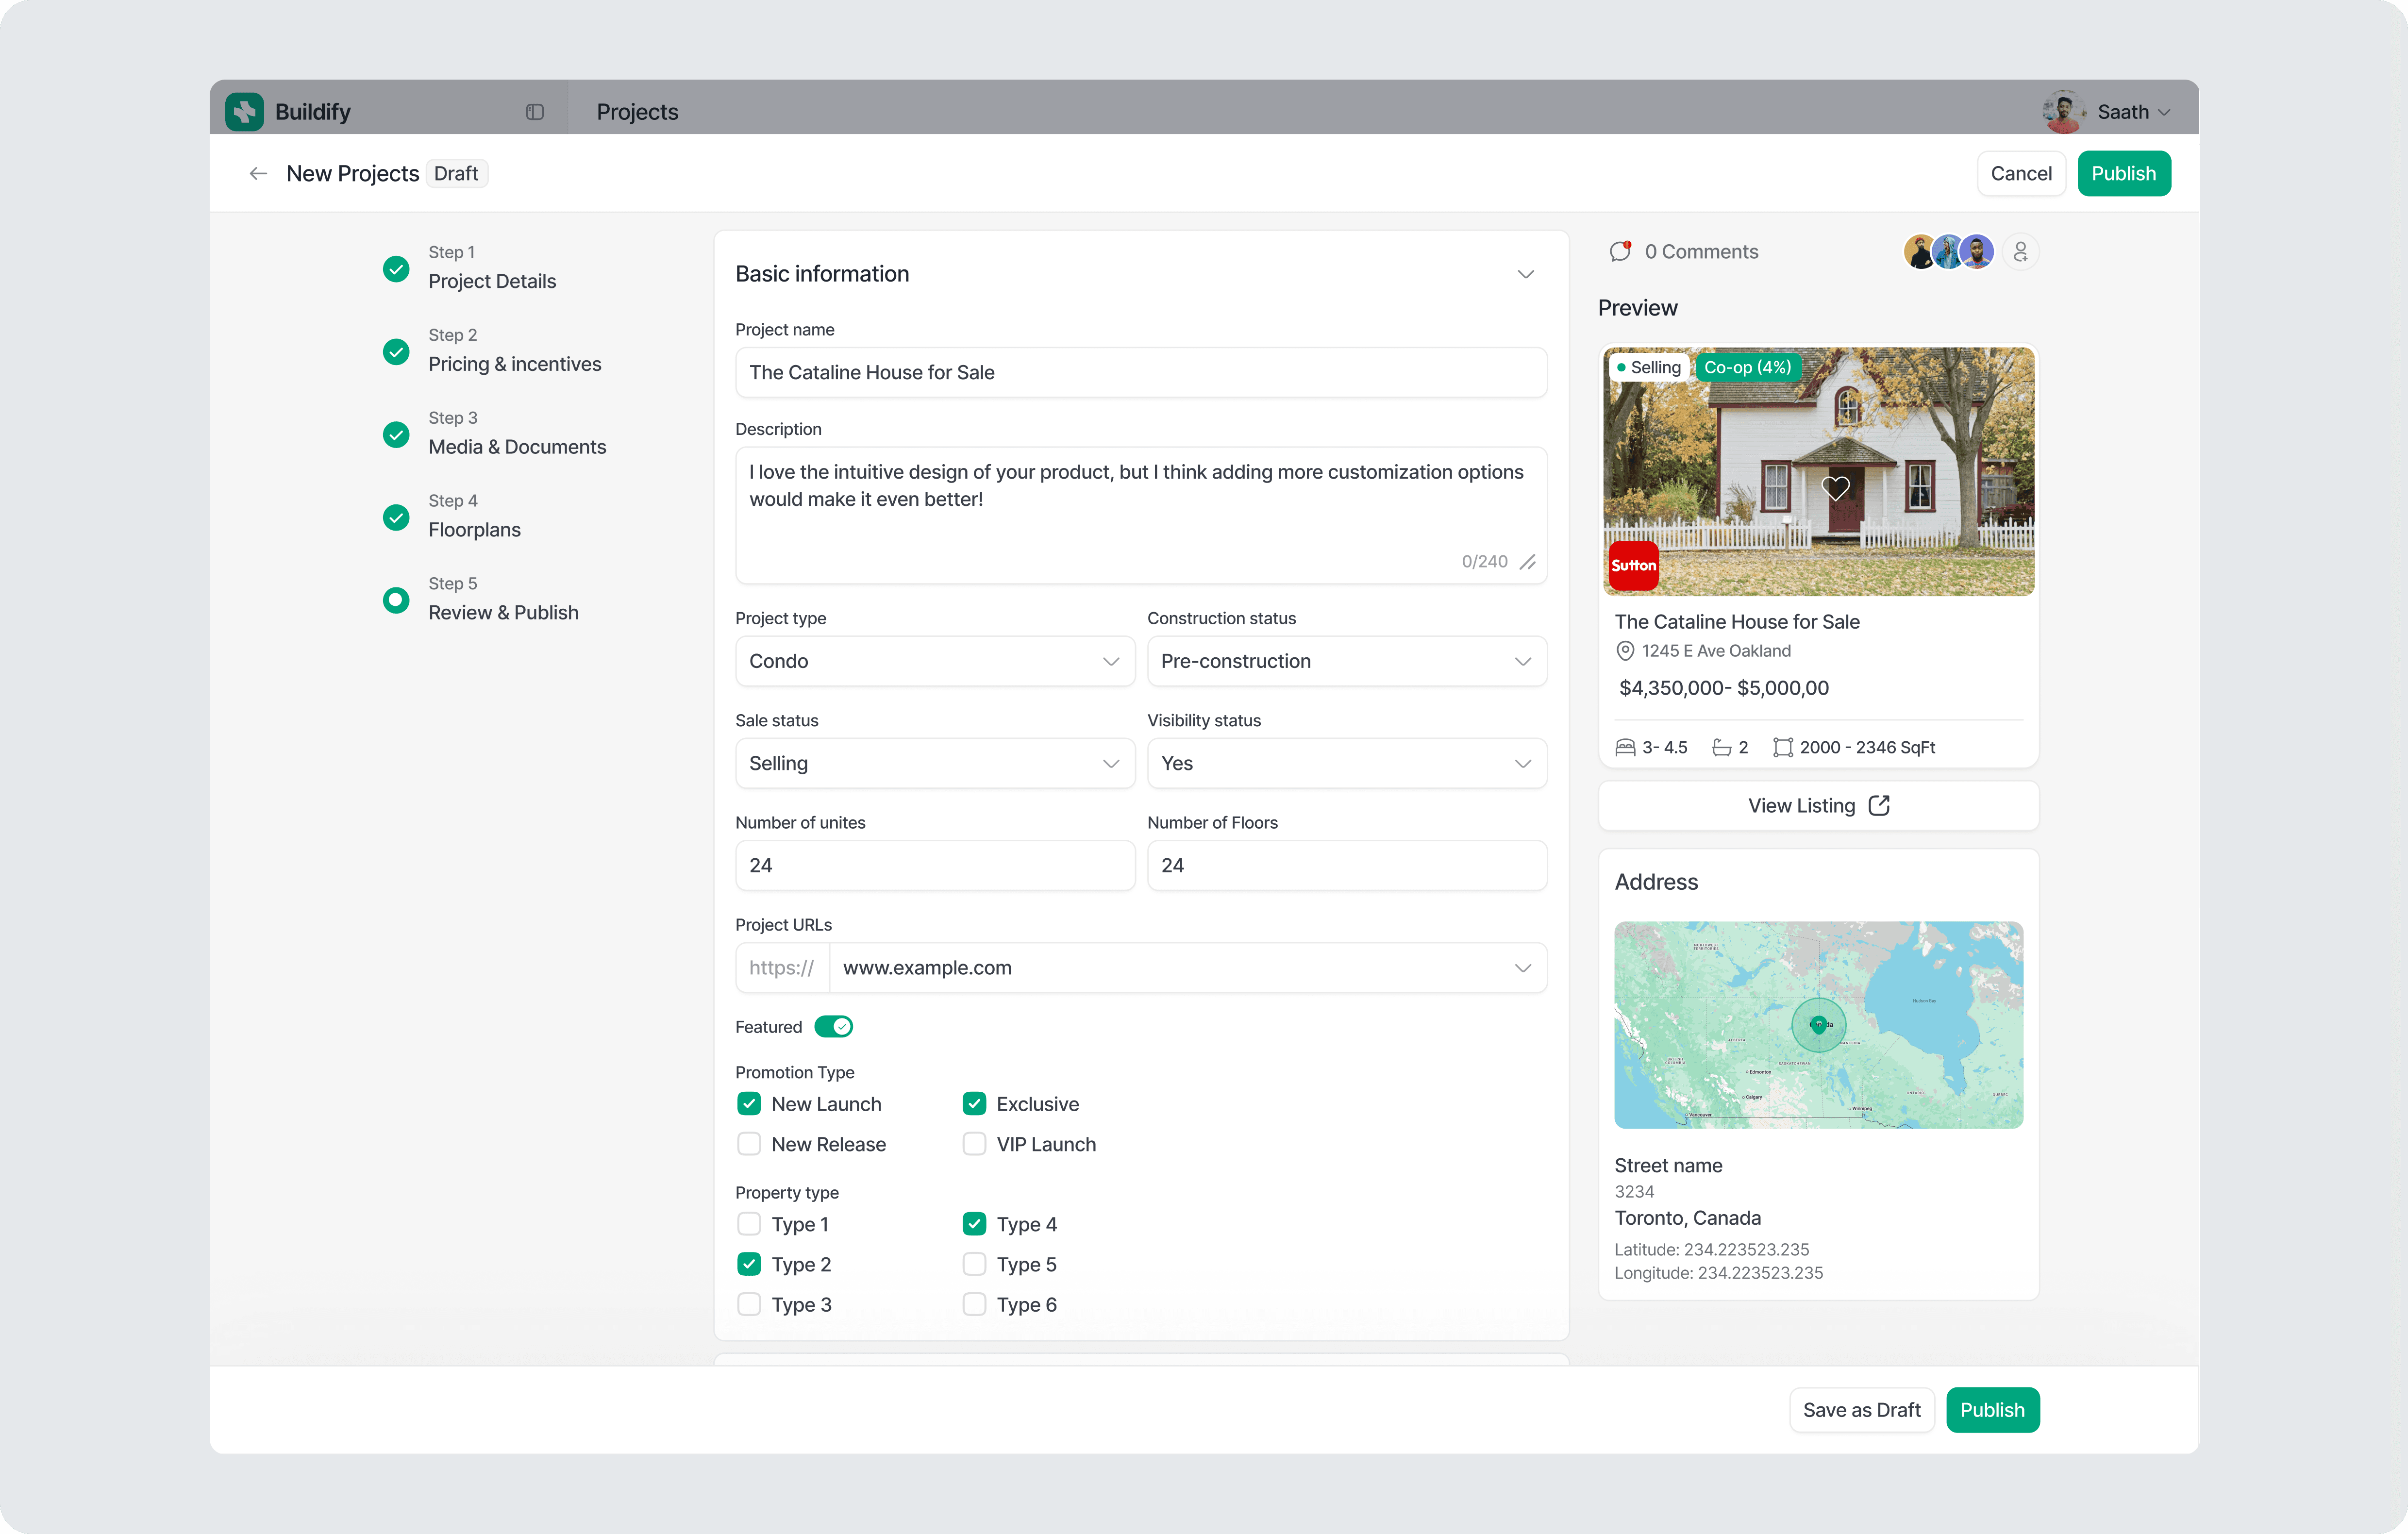
Task: Click inside the Project name input field
Action: [x=1140, y=372]
